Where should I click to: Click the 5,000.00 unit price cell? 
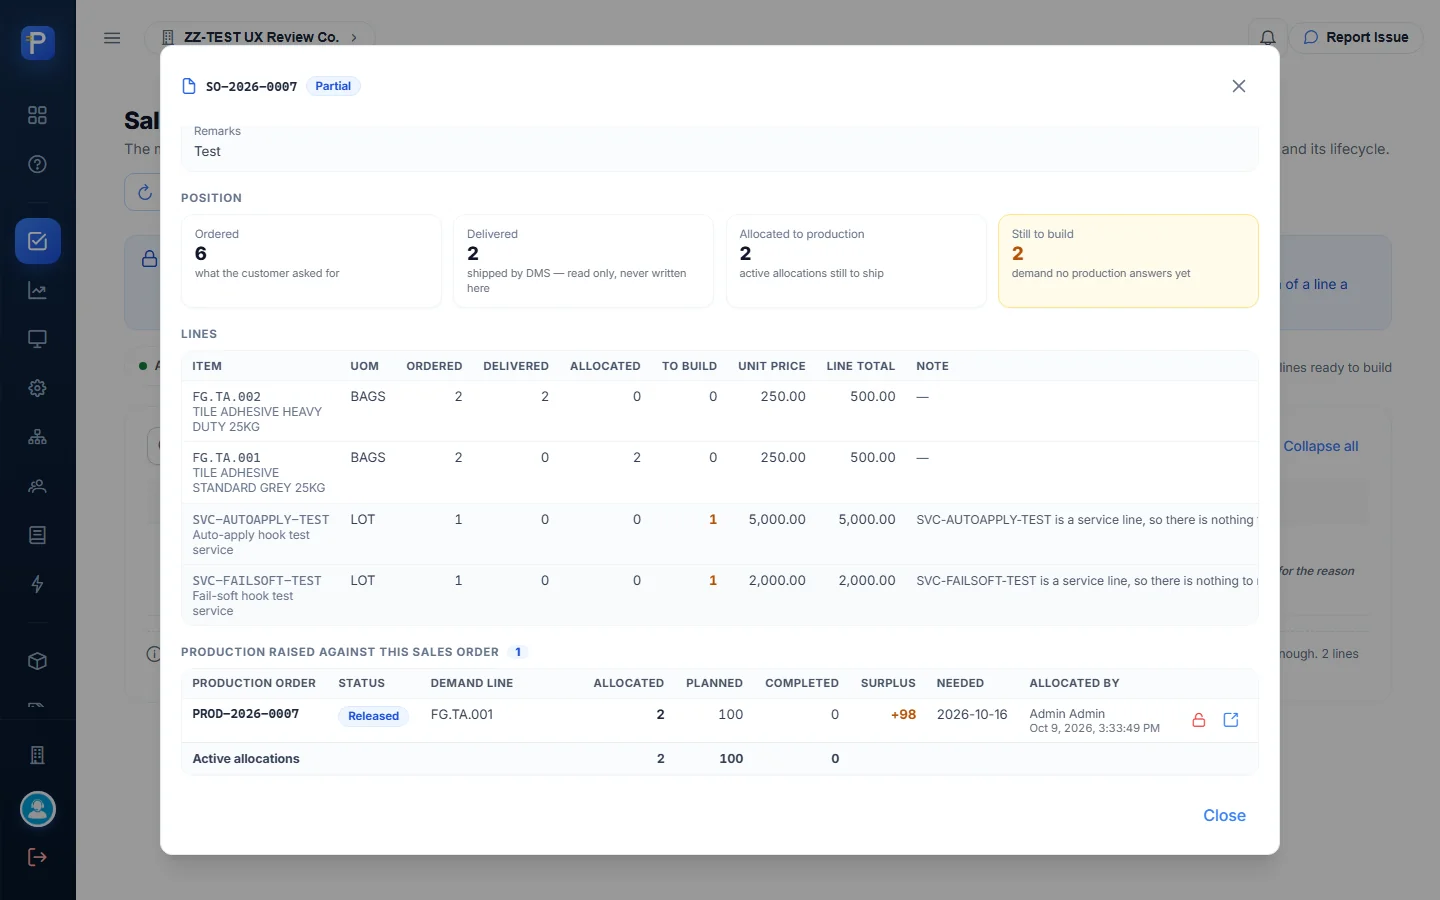pyautogui.click(x=777, y=520)
